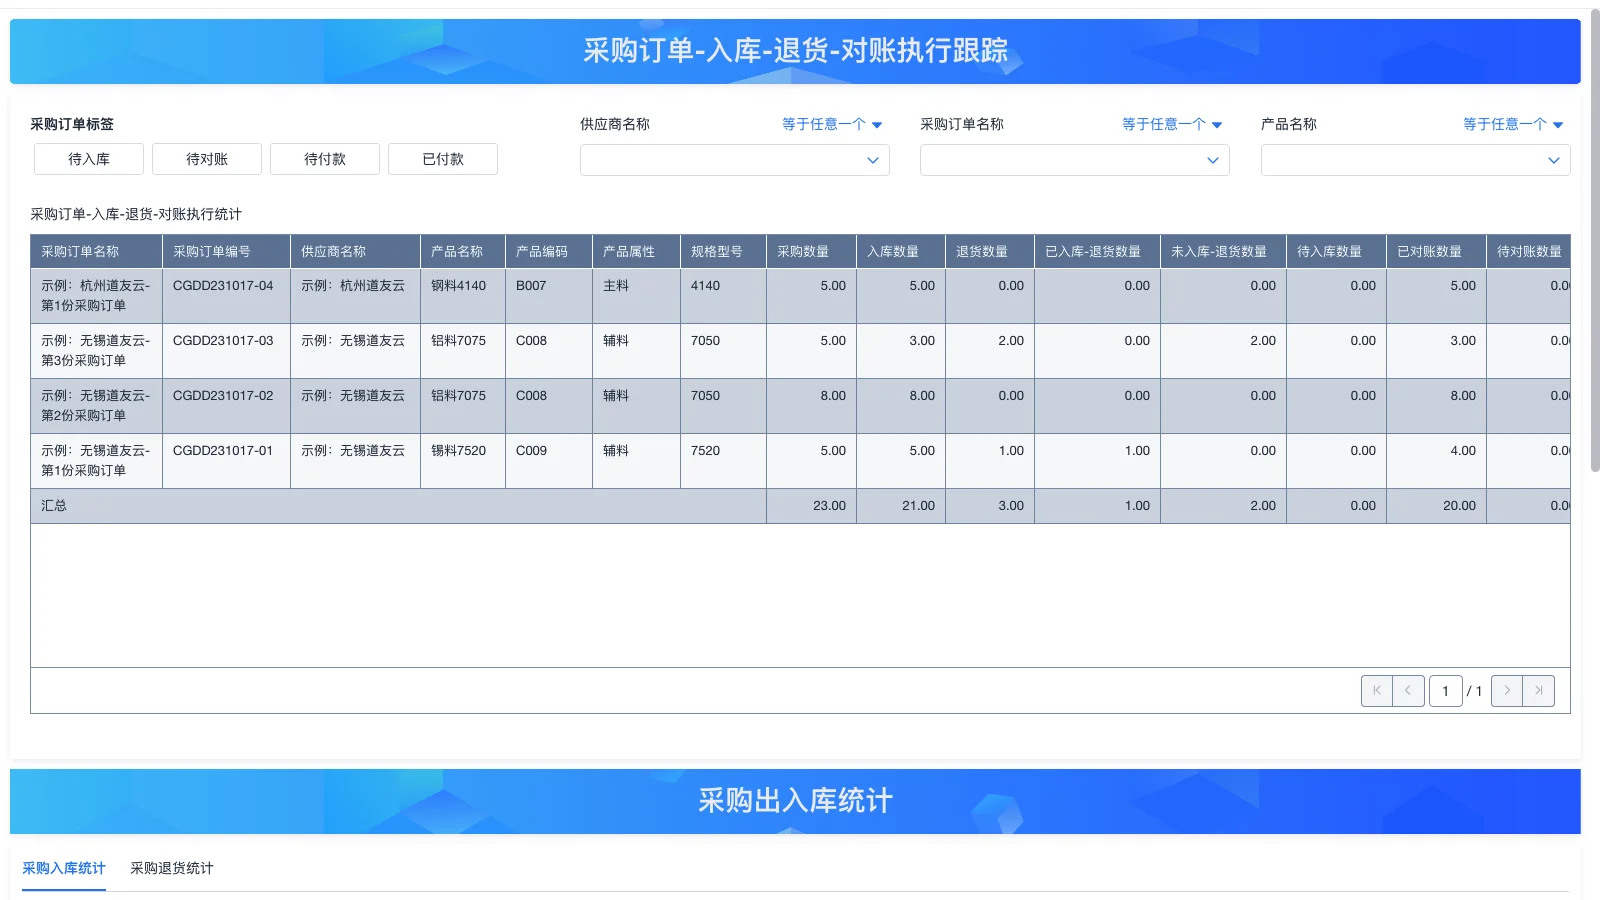Image resolution: width=1600 pixels, height=900 pixels.
Task: Open 采购订单名称 condition dropdown 等于任意一个
Action: coord(1172,124)
